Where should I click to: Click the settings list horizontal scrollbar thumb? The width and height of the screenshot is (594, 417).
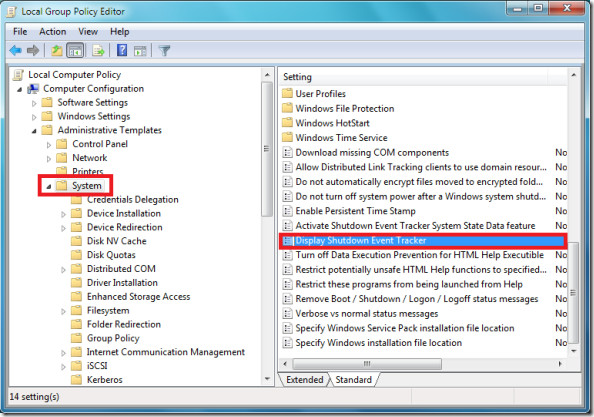click(367, 364)
